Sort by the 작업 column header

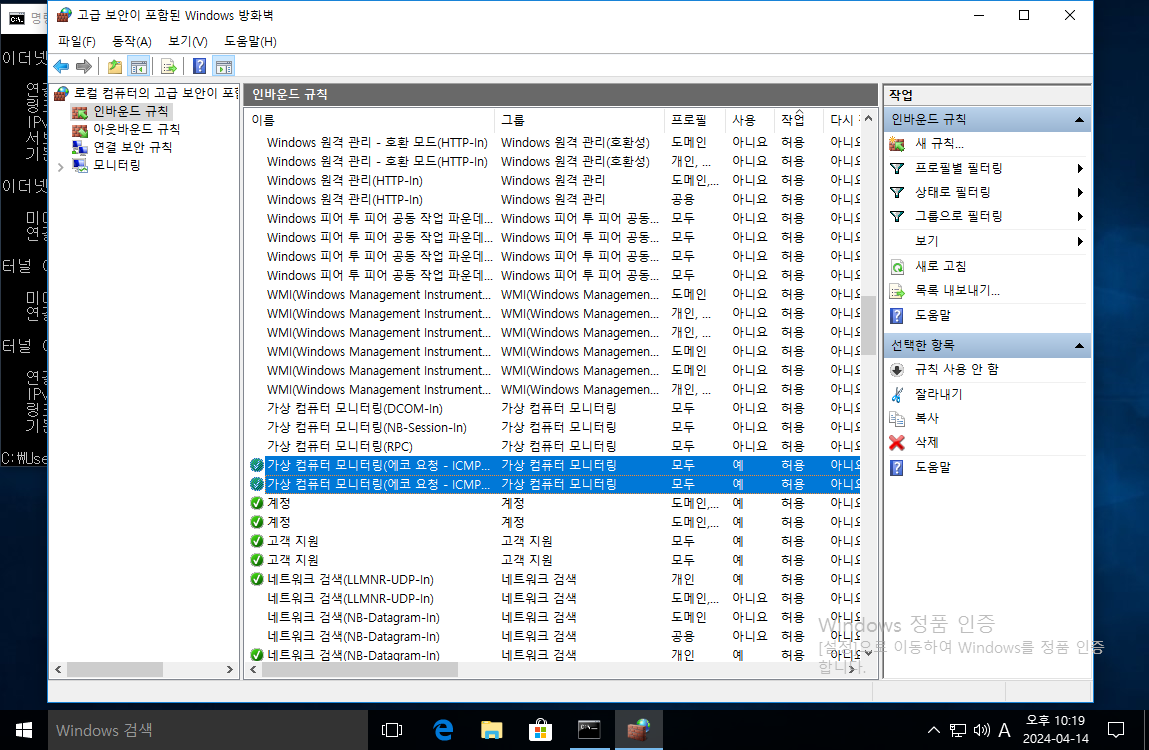pos(798,120)
